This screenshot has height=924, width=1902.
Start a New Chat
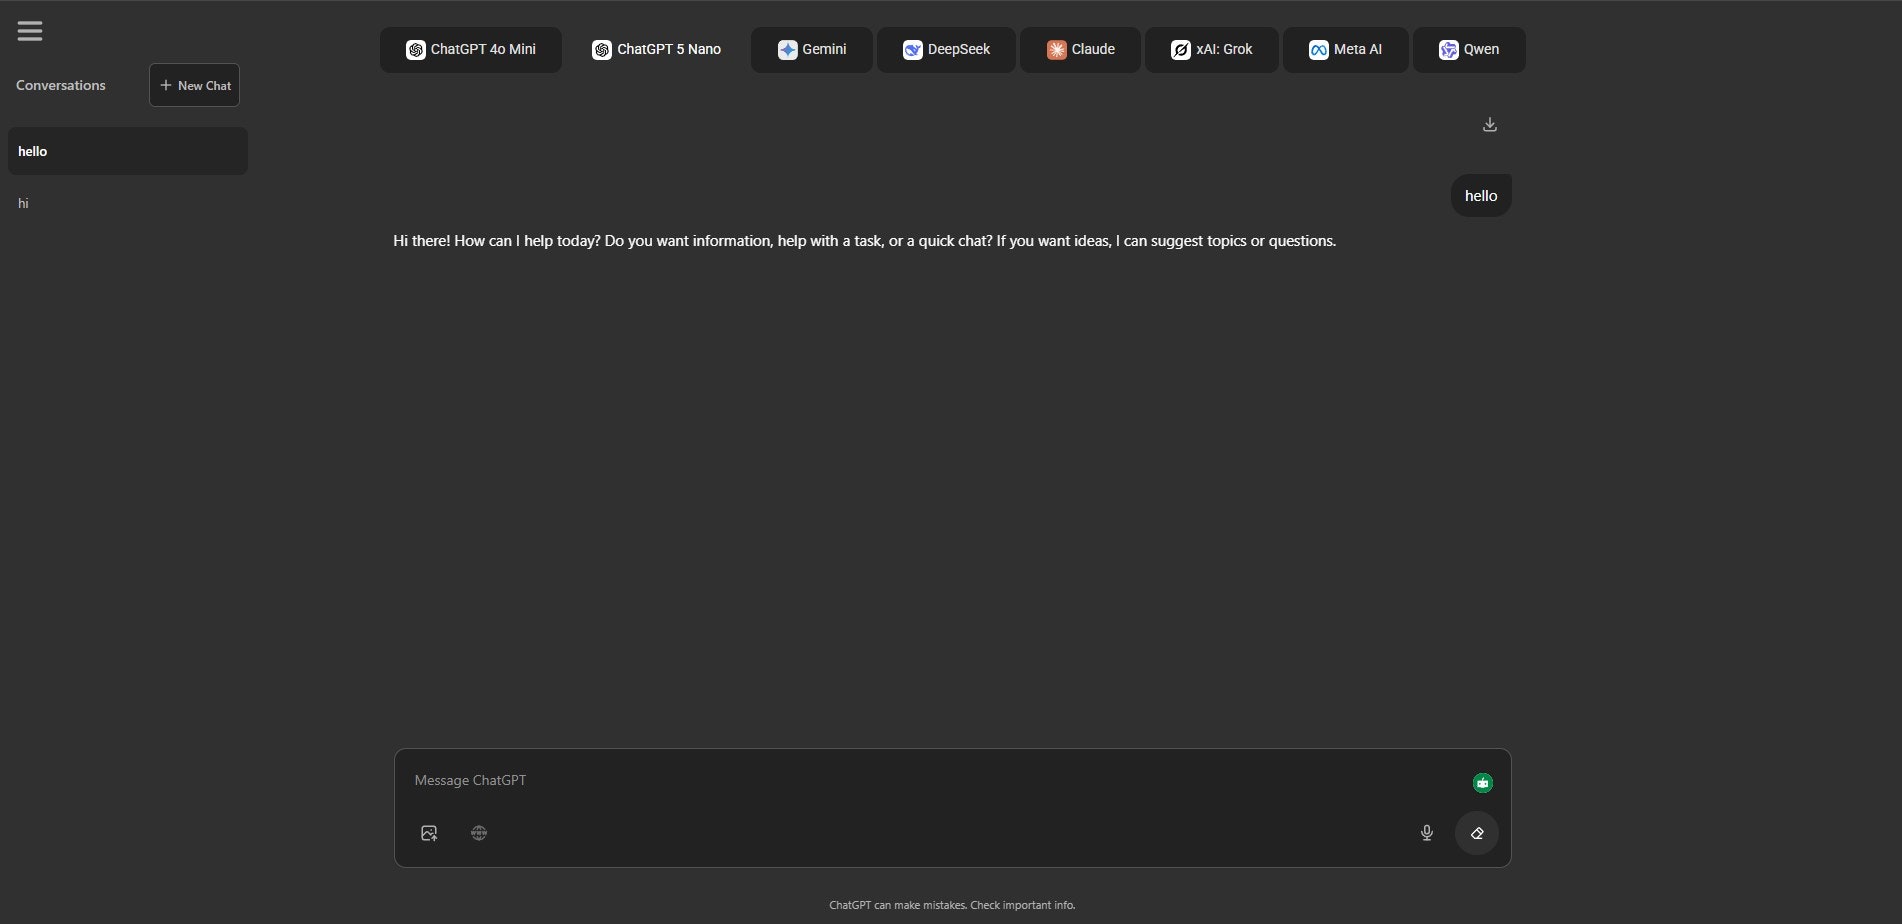tap(194, 85)
